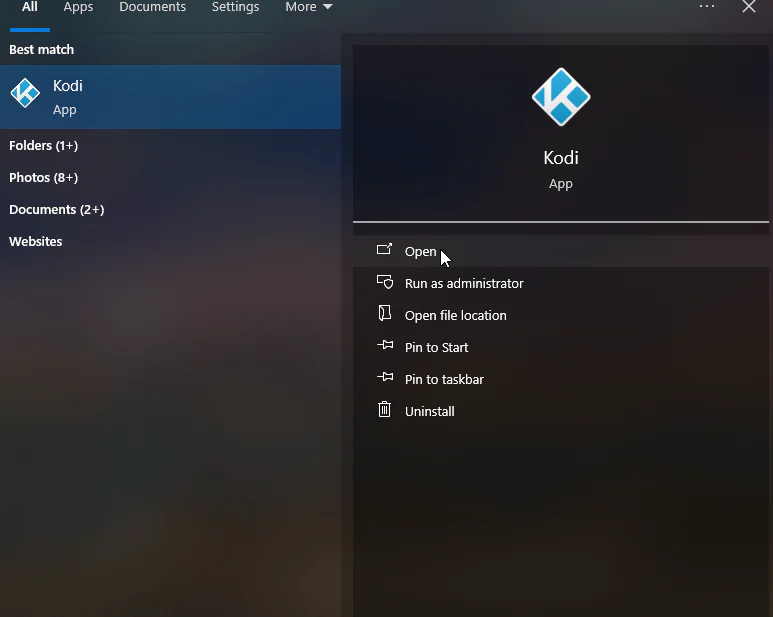Viewport: 773px width, 617px height.
Task: Close the search panel
Action: [749, 6]
